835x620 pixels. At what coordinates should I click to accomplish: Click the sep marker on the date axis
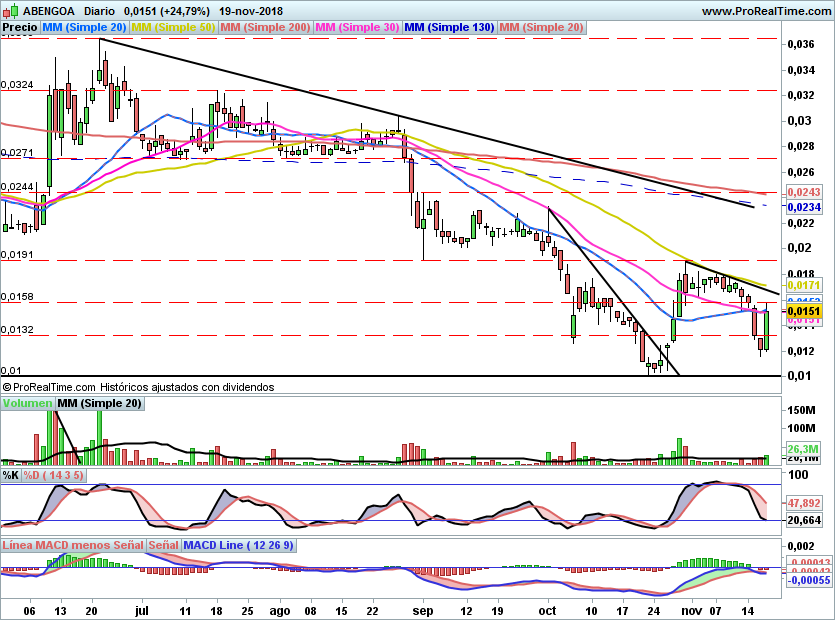tap(423, 608)
